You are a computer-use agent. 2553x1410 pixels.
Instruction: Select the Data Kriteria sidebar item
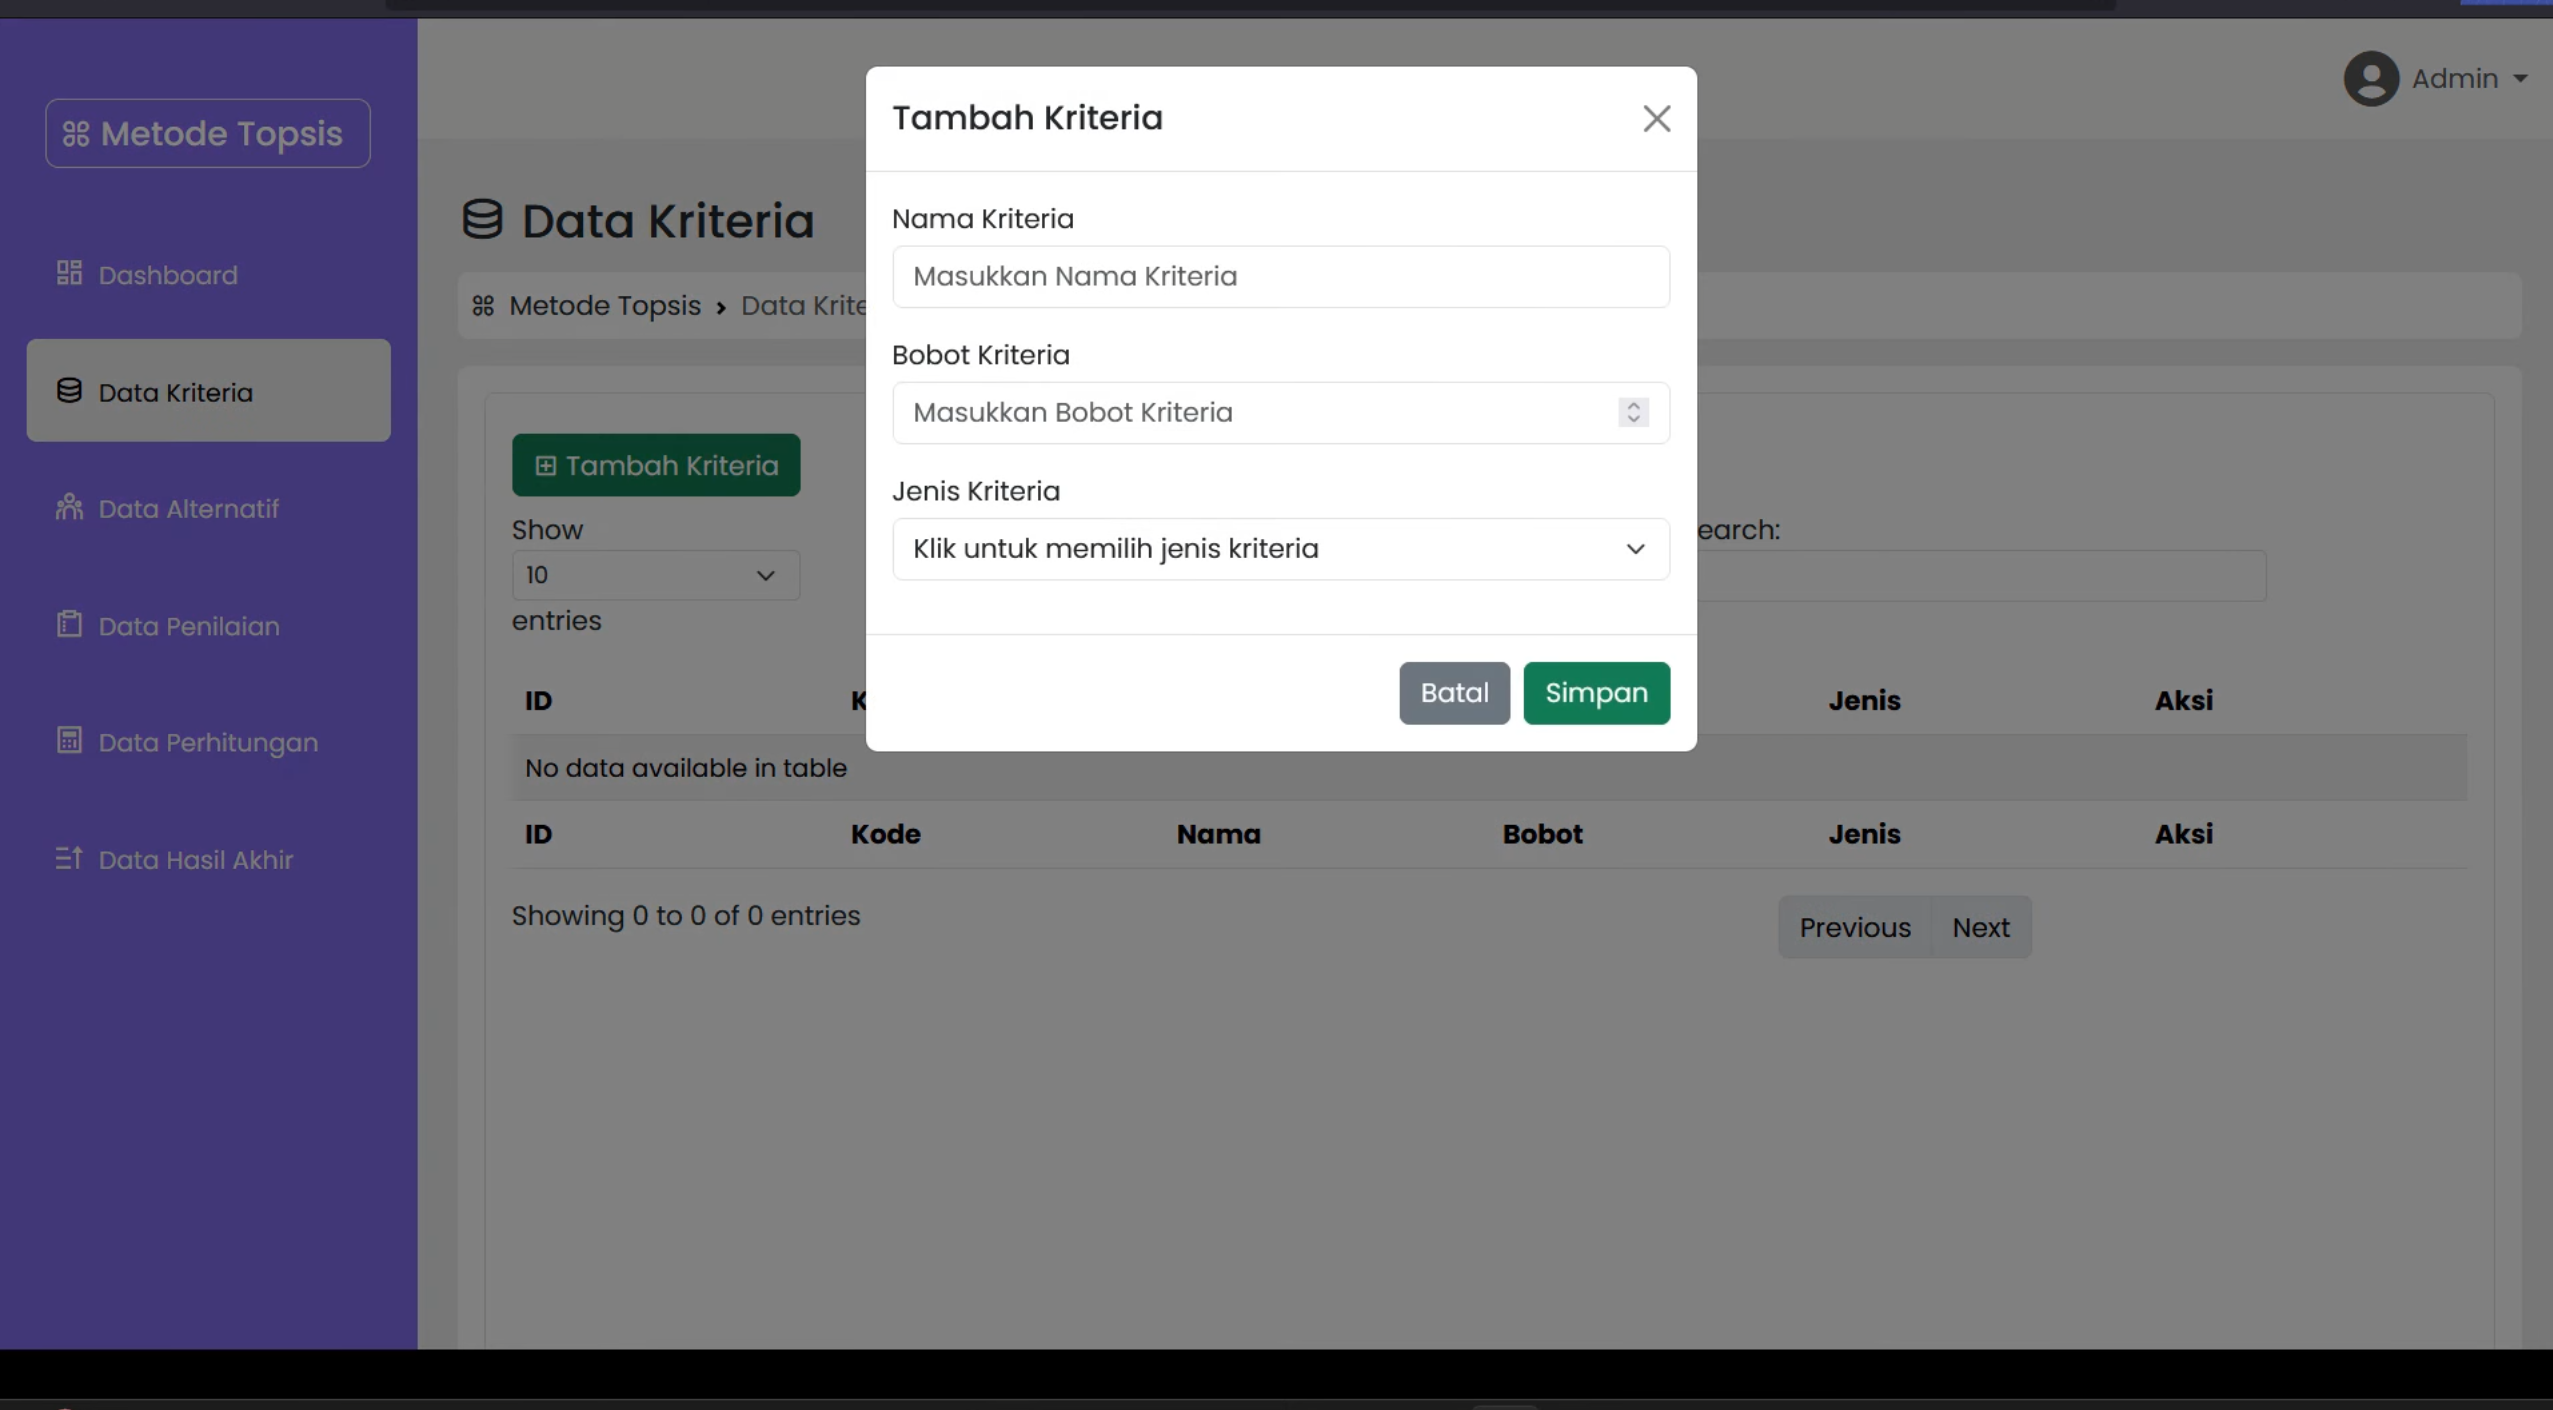pyautogui.click(x=208, y=390)
